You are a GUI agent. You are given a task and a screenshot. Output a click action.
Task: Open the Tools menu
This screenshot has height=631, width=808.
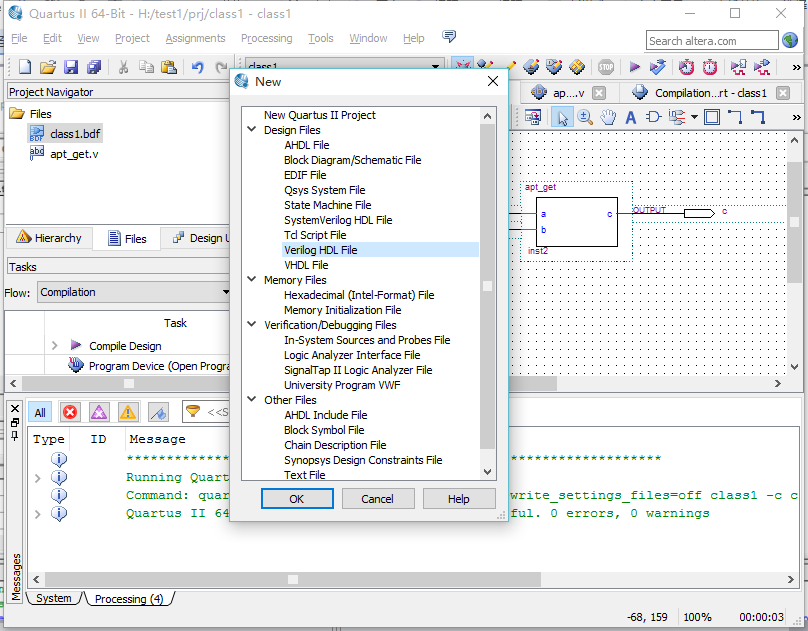pyautogui.click(x=321, y=38)
